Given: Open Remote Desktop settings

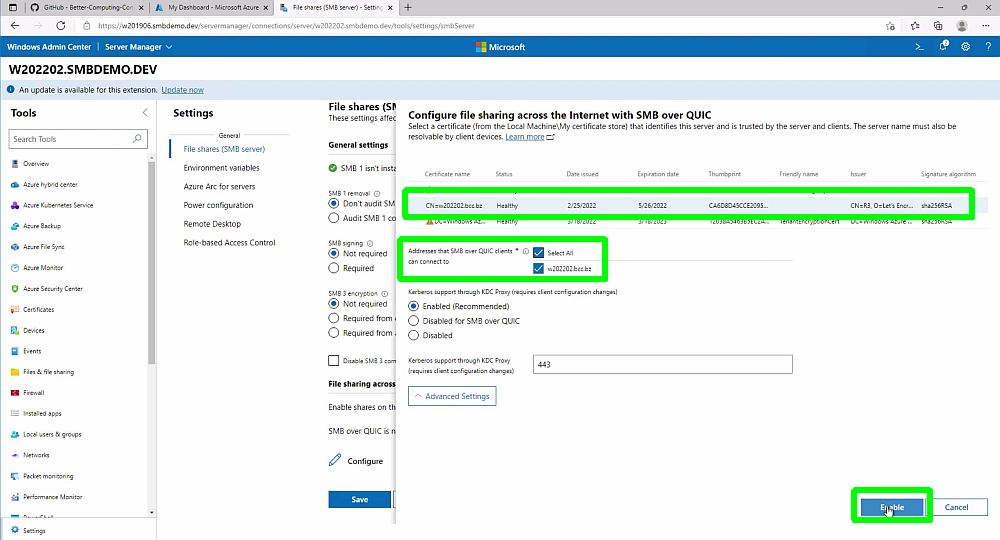Looking at the screenshot, I should point(212,224).
